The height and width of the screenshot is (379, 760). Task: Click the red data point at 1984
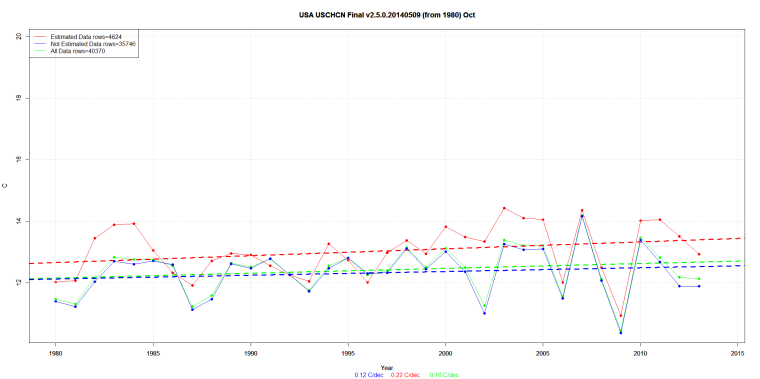pyautogui.click(x=133, y=223)
